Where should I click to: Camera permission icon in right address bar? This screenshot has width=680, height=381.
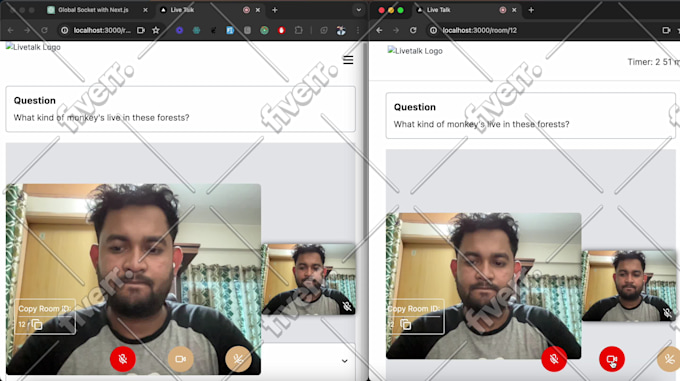coord(666,30)
